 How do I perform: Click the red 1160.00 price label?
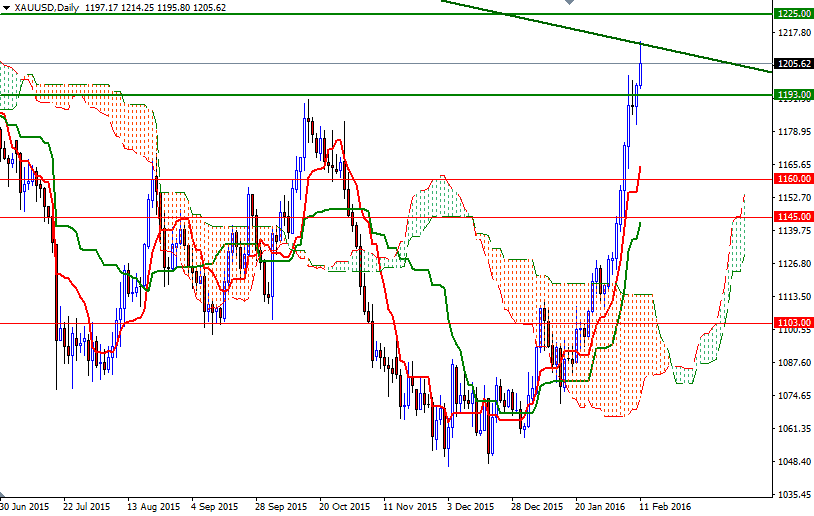tap(793, 179)
